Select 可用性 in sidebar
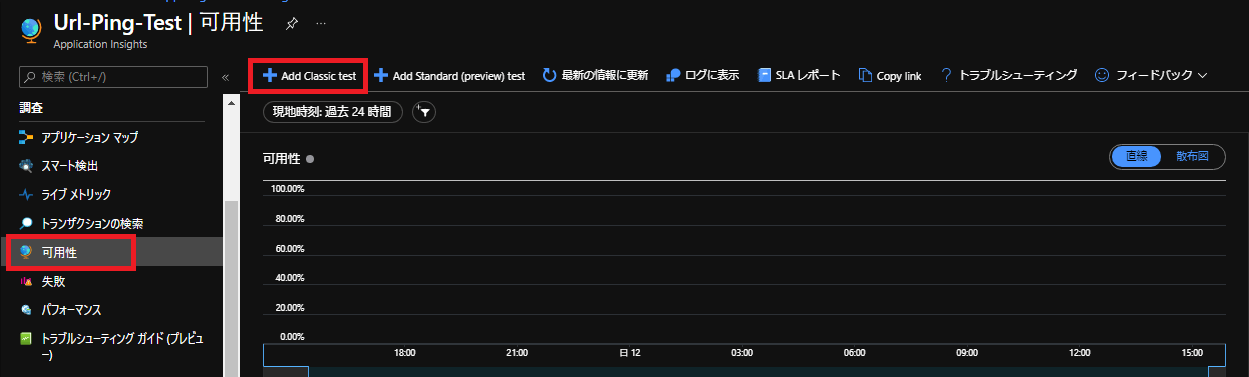Viewport: 1249px width, 377px height. [x=111, y=253]
